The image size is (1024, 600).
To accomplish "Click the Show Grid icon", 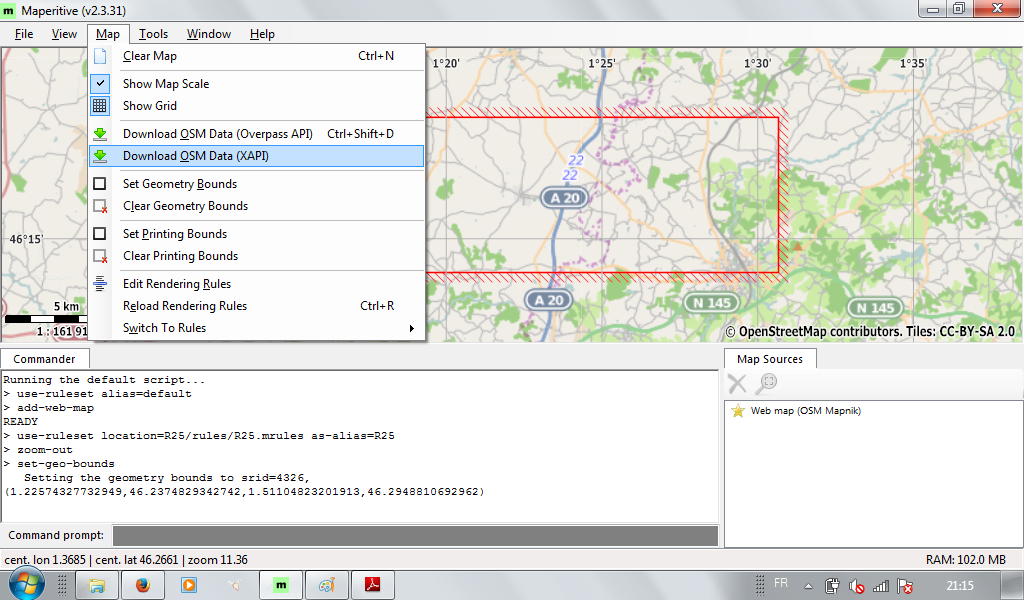I will (x=100, y=106).
